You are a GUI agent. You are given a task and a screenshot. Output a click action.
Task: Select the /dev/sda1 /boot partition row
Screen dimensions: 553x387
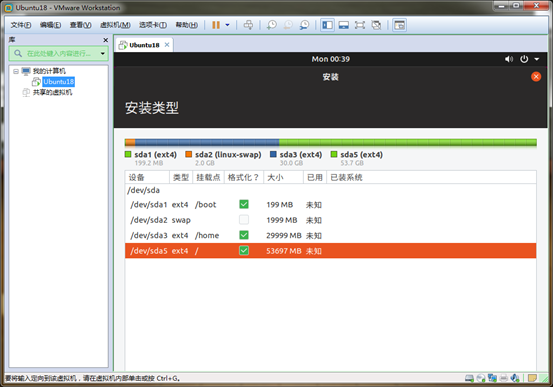click(330, 205)
